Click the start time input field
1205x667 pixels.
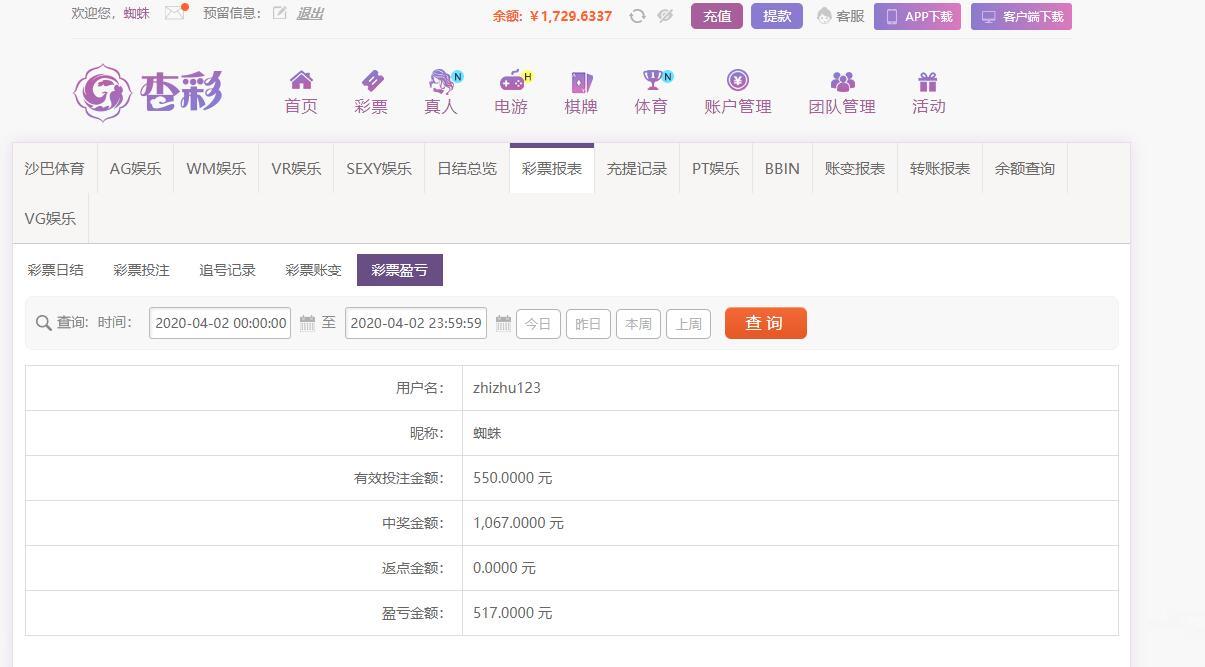[x=220, y=323]
